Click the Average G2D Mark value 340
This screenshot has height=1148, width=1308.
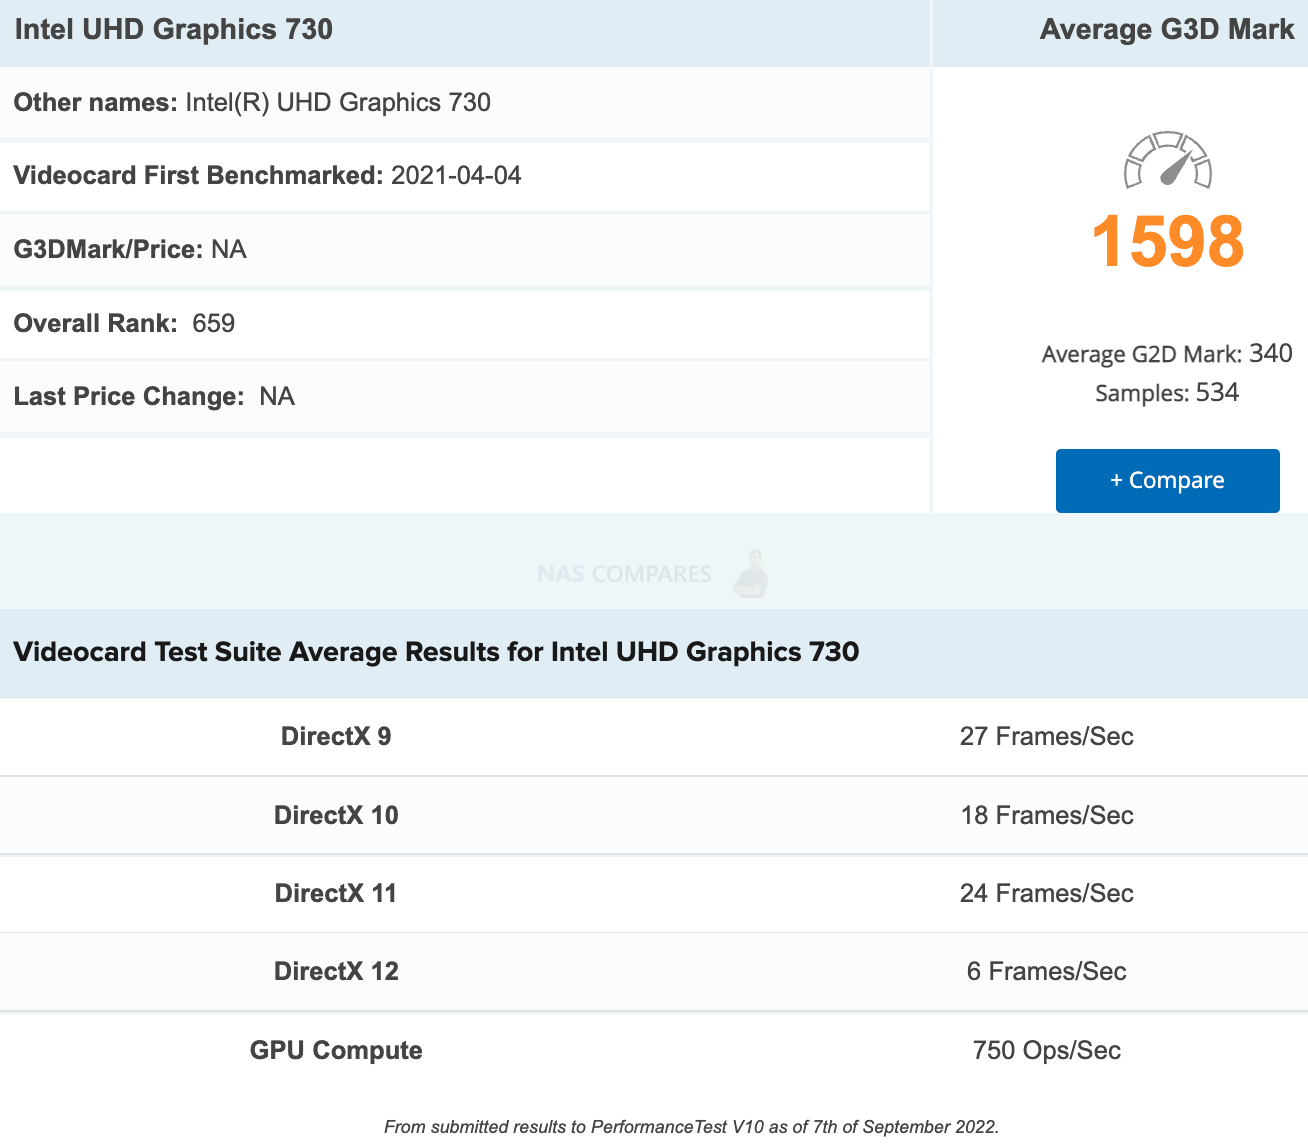coord(1271,353)
